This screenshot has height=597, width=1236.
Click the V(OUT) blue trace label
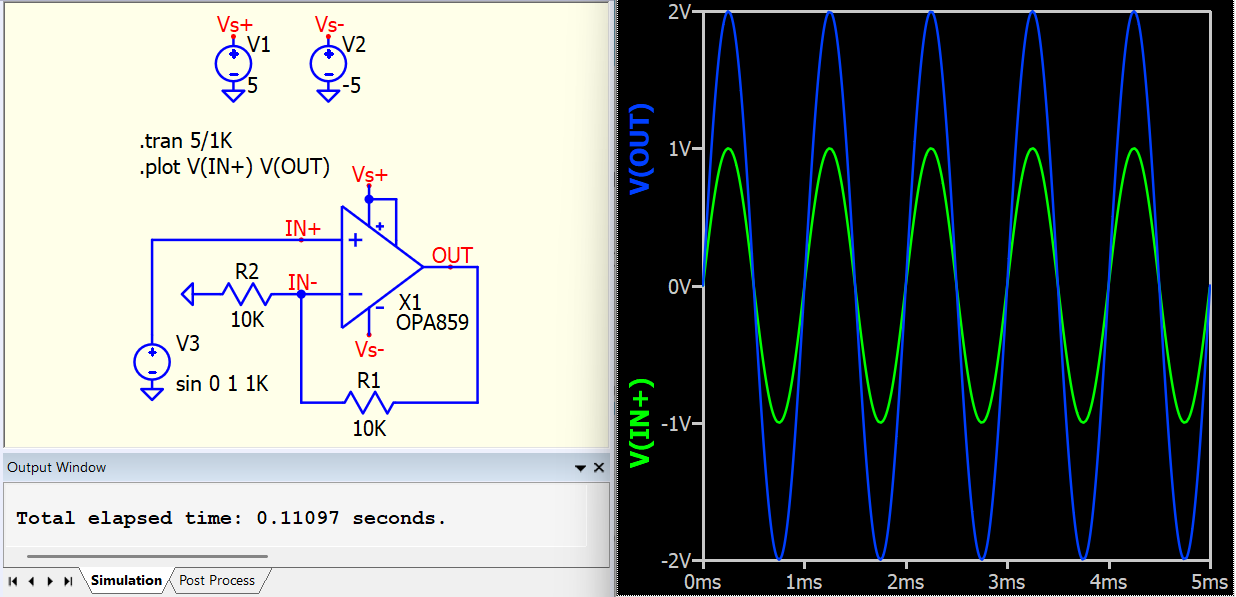point(640,148)
